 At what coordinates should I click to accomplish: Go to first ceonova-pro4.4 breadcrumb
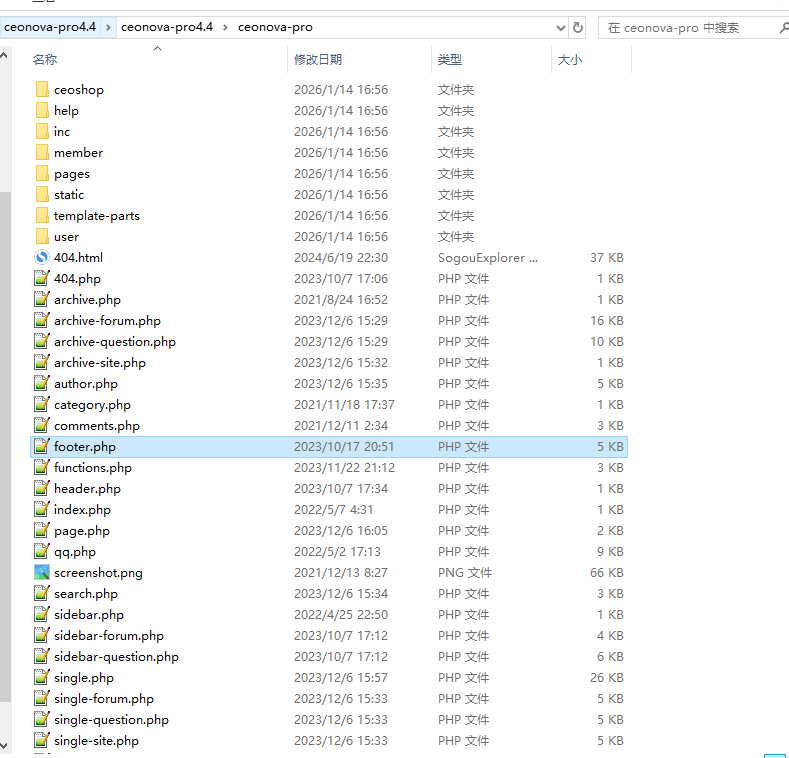pyautogui.click(x=50, y=27)
